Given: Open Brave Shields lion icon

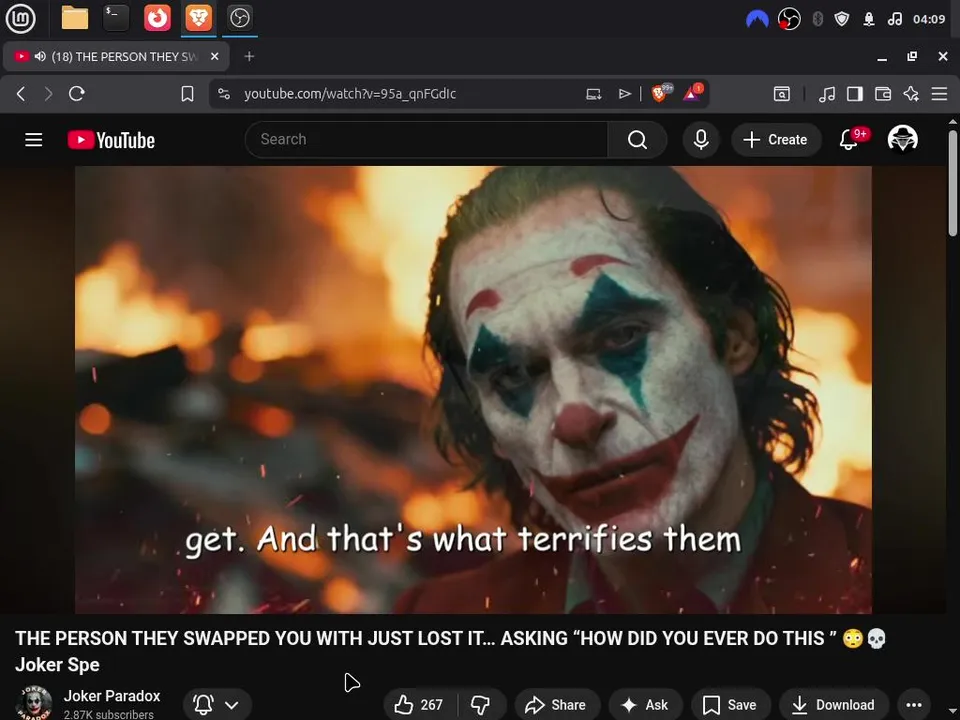Looking at the screenshot, I should 661,93.
